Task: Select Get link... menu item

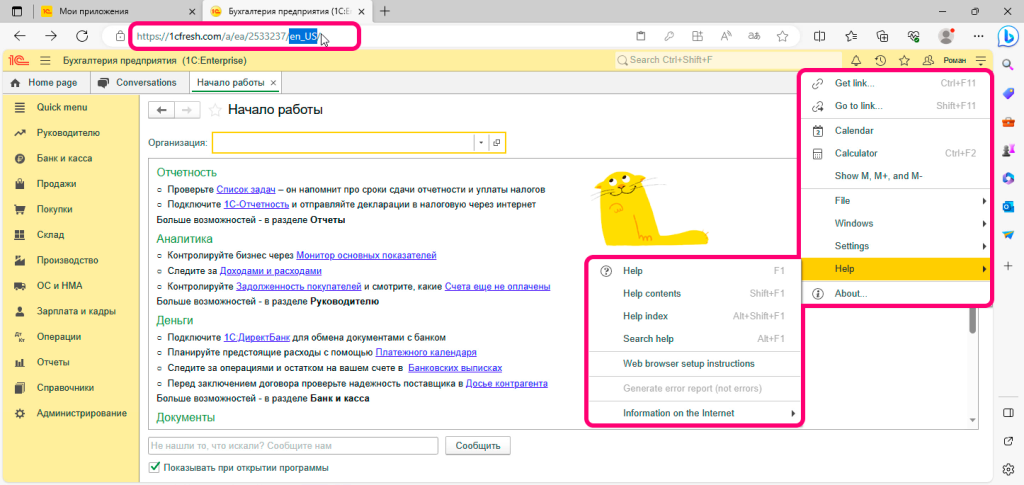Action: pyautogui.click(x=895, y=84)
